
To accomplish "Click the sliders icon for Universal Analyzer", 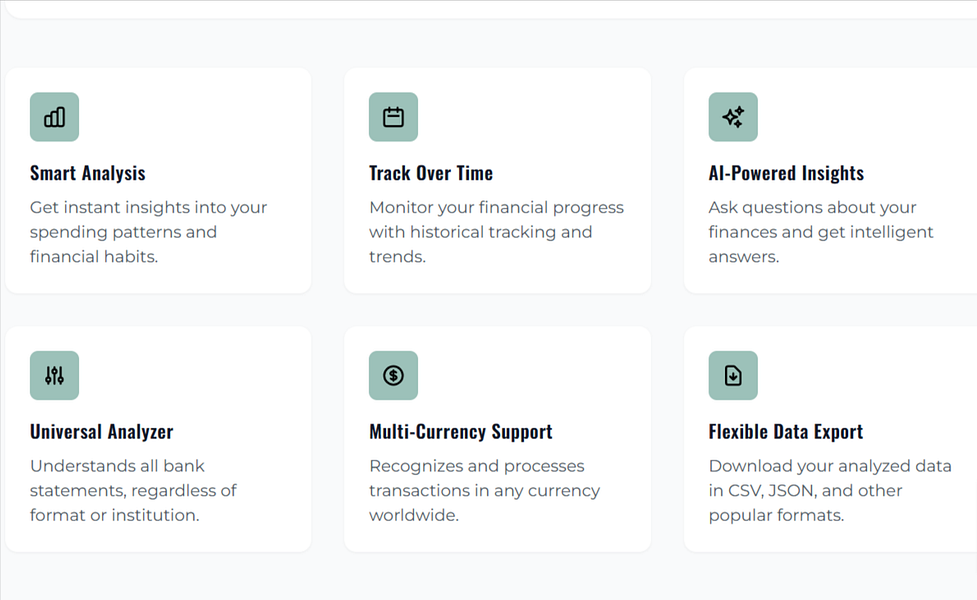I will tap(54, 376).
